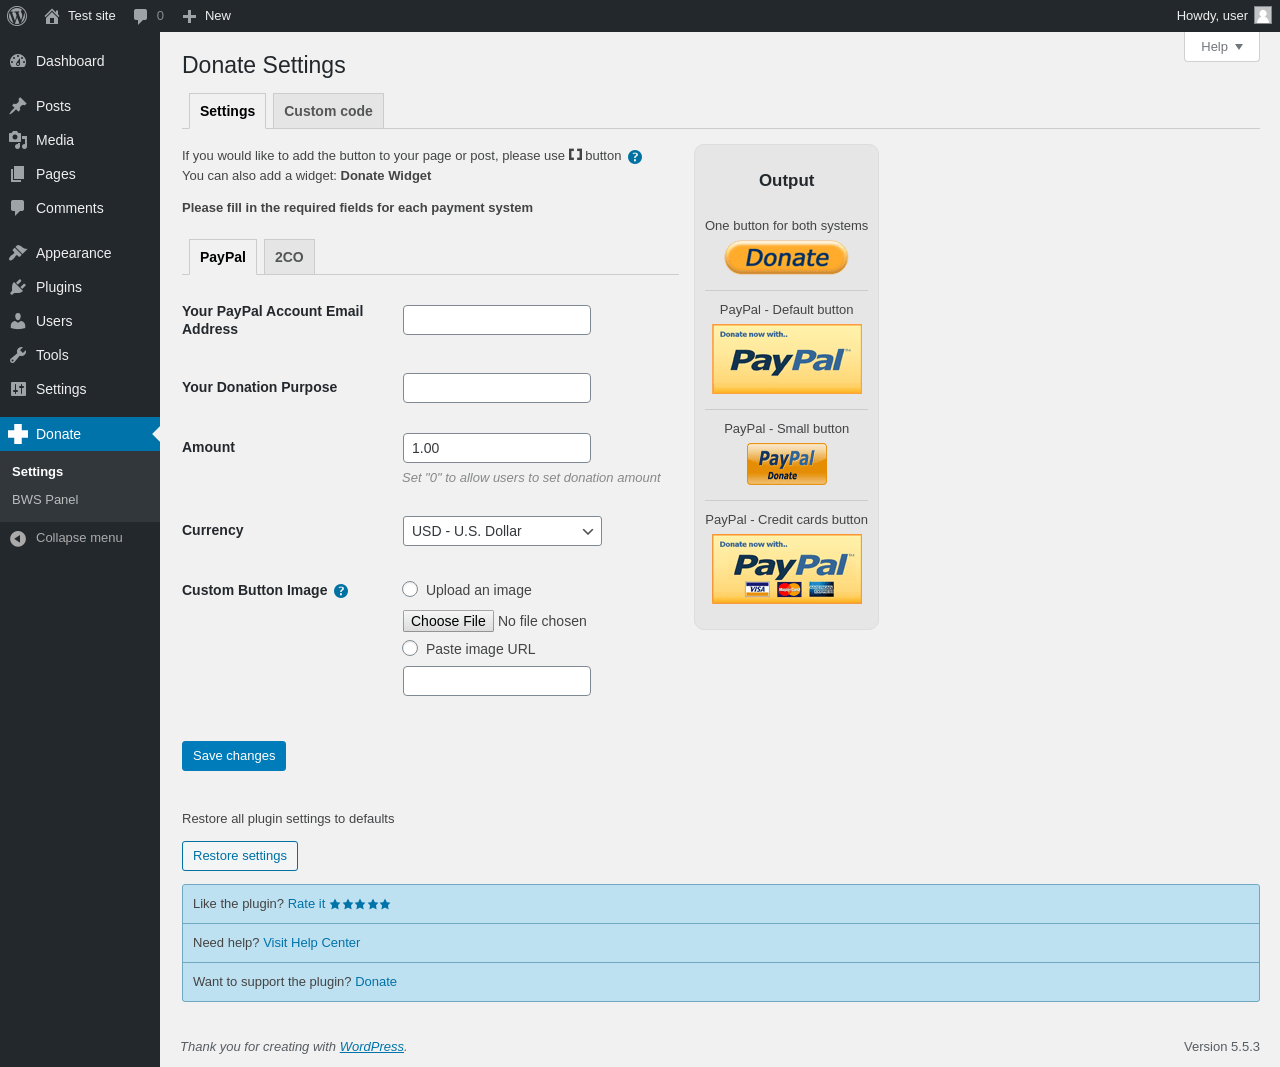Viewport: 1280px width, 1067px height.
Task: Open the user avatar icon
Action: tap(1263, 15)
